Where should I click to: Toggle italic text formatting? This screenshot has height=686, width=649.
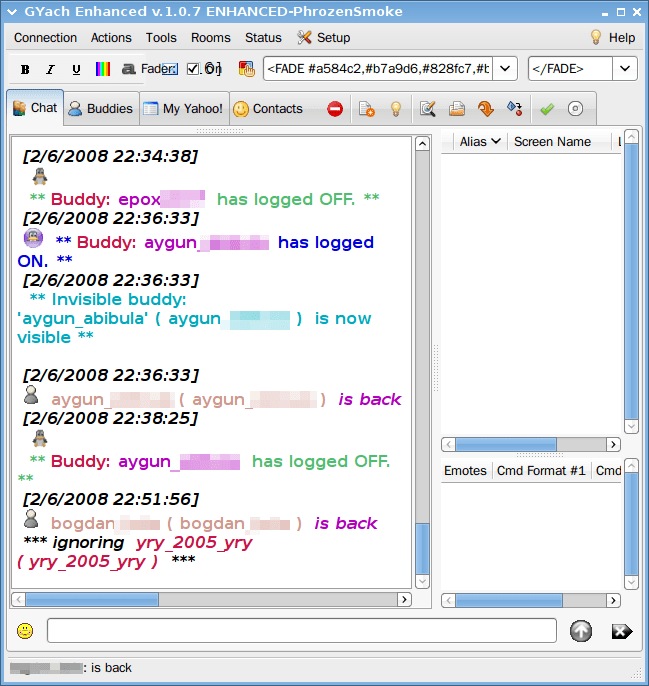tap(51, 69)
